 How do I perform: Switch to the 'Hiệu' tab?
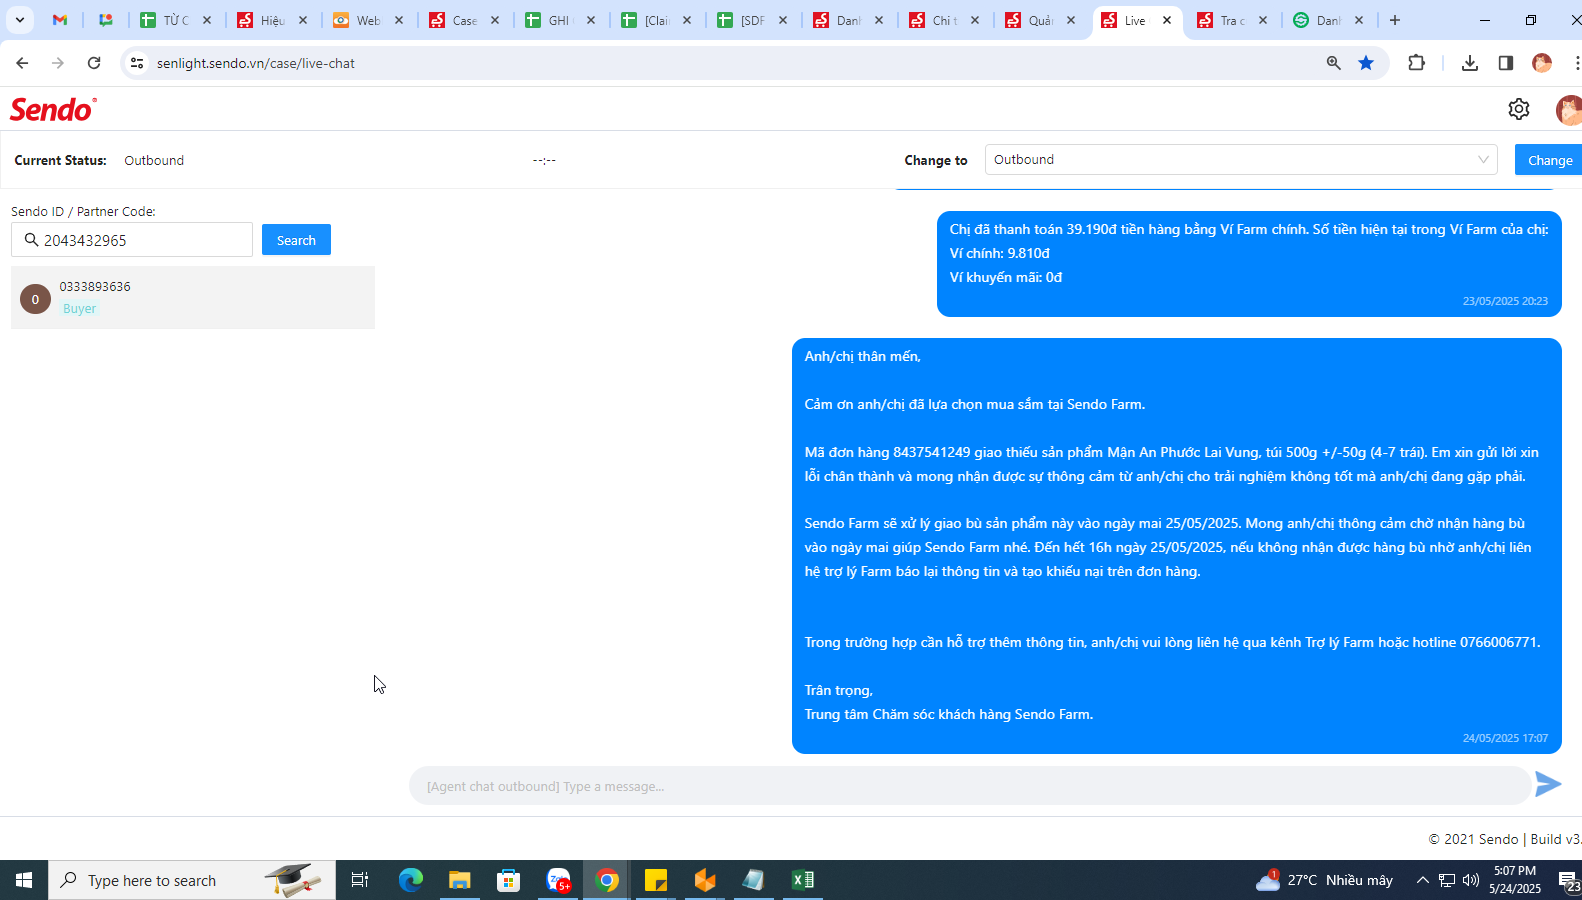tap(271, 20)
